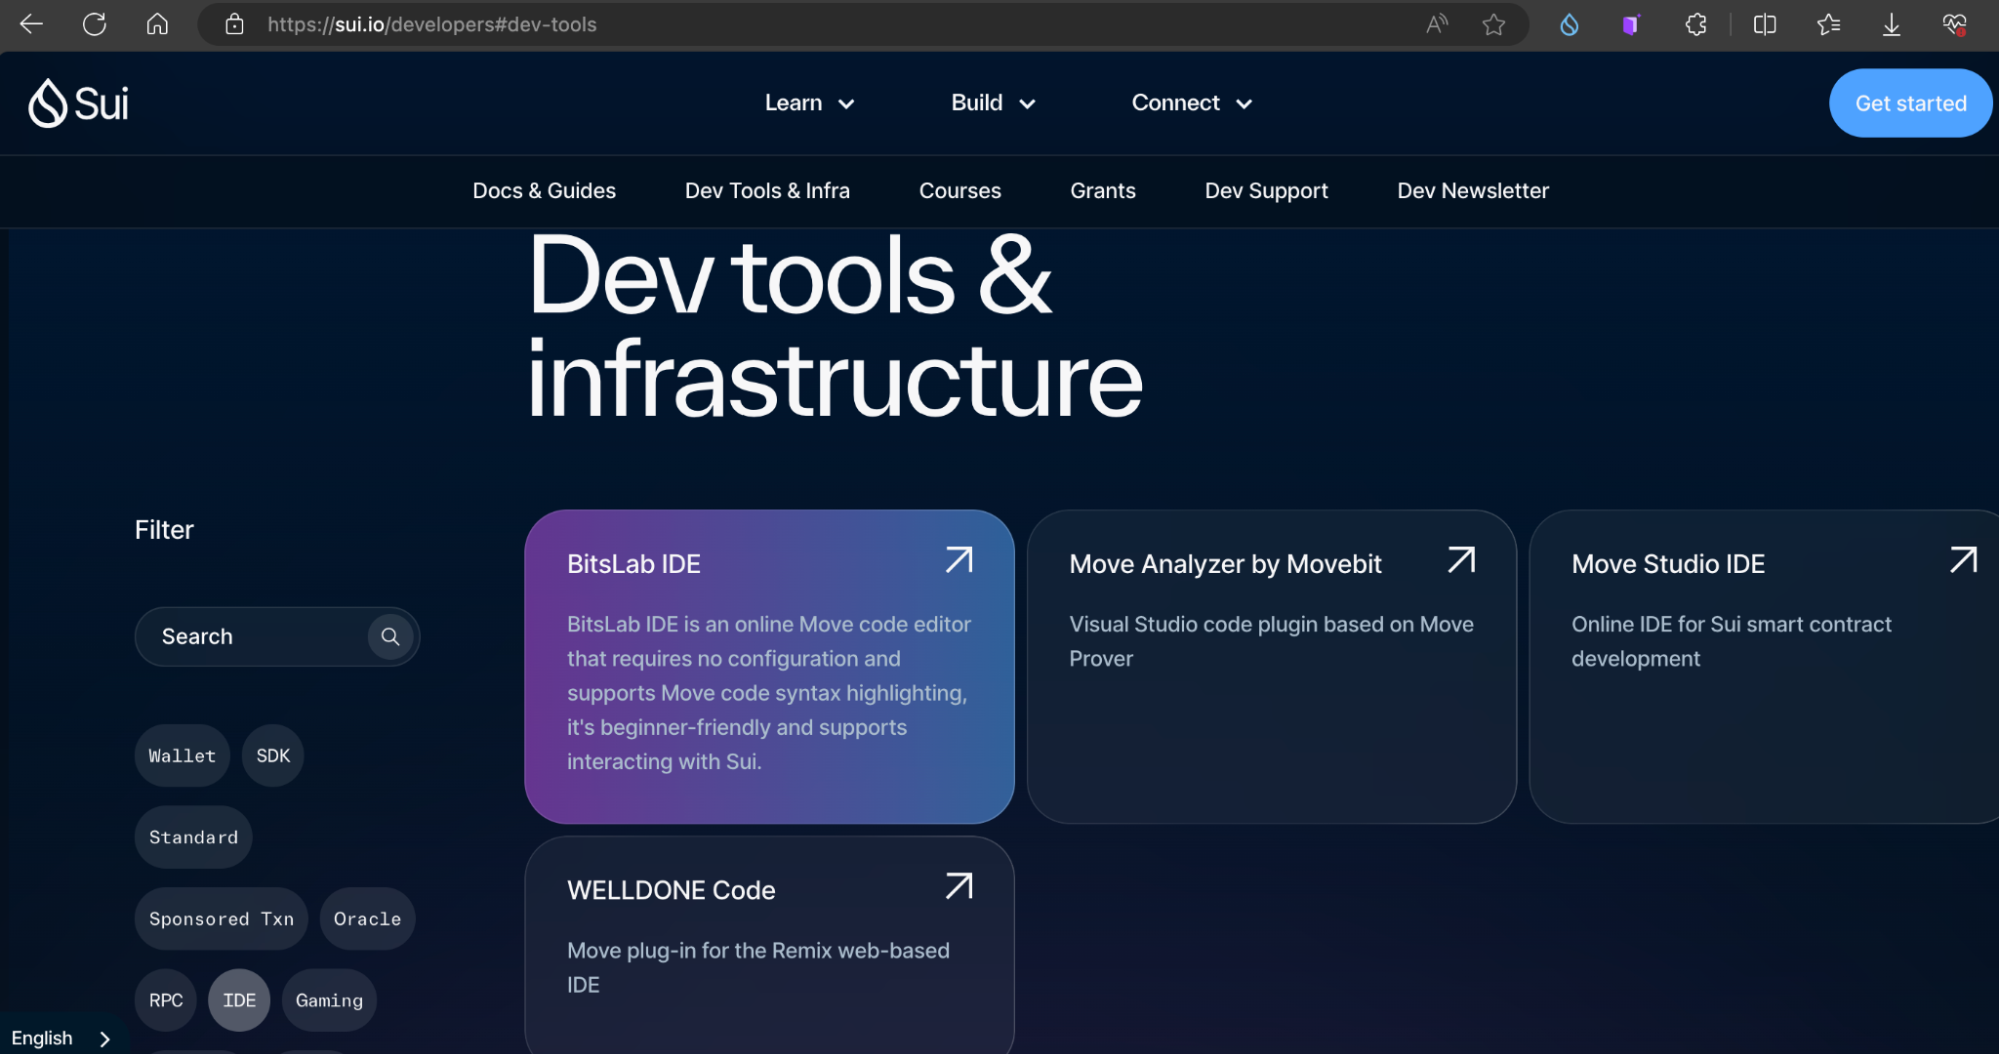Toggle the SDK filter tag
The height and width of the screenshot is (1055, 1999).
point(273,755)
